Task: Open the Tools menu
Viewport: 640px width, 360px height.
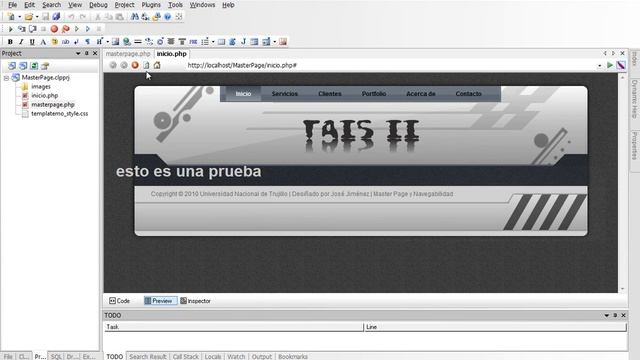Action: coord(176,5)
